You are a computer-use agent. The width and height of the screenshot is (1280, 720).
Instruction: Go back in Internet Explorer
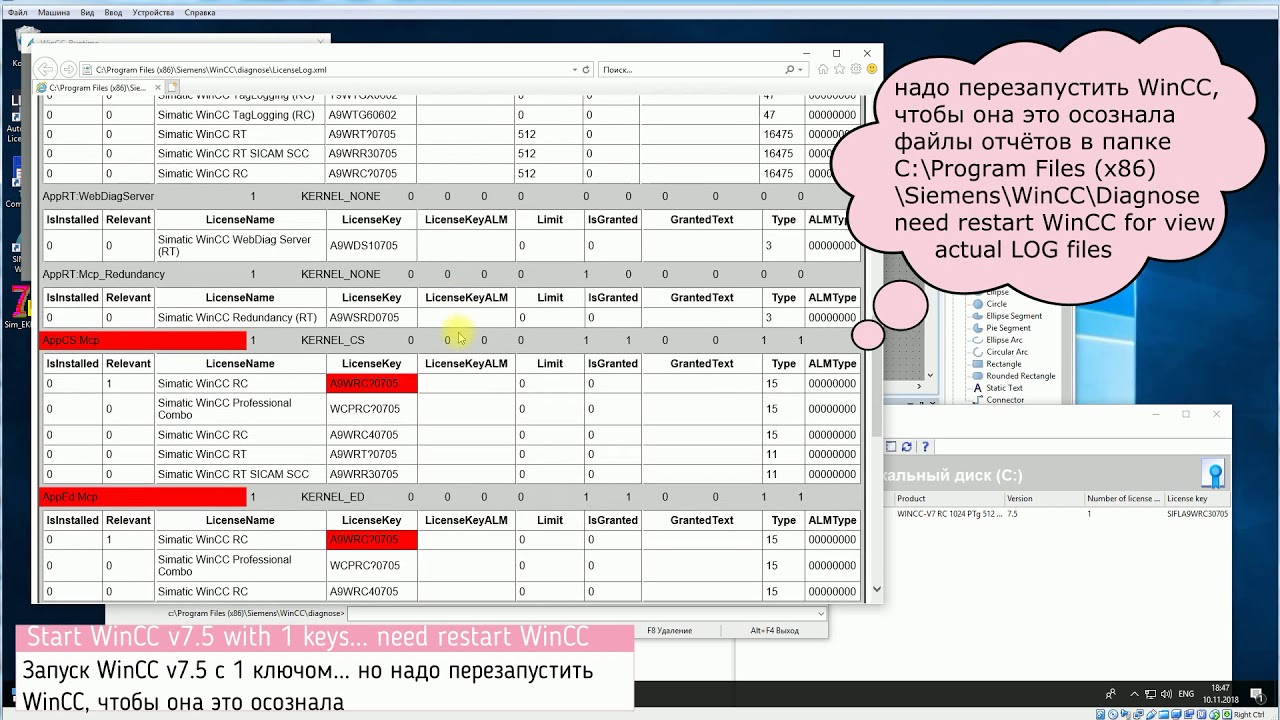46,69
